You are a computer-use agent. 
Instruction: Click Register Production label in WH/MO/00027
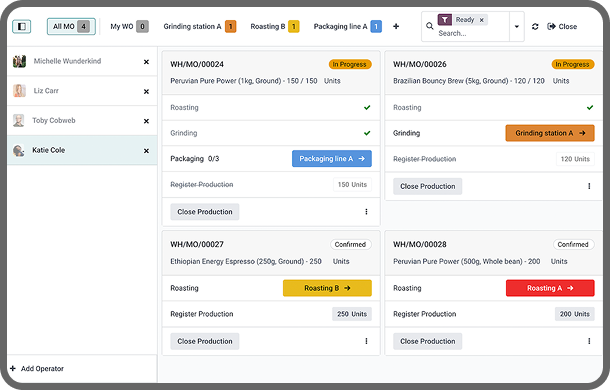click(x=202, y=314)
